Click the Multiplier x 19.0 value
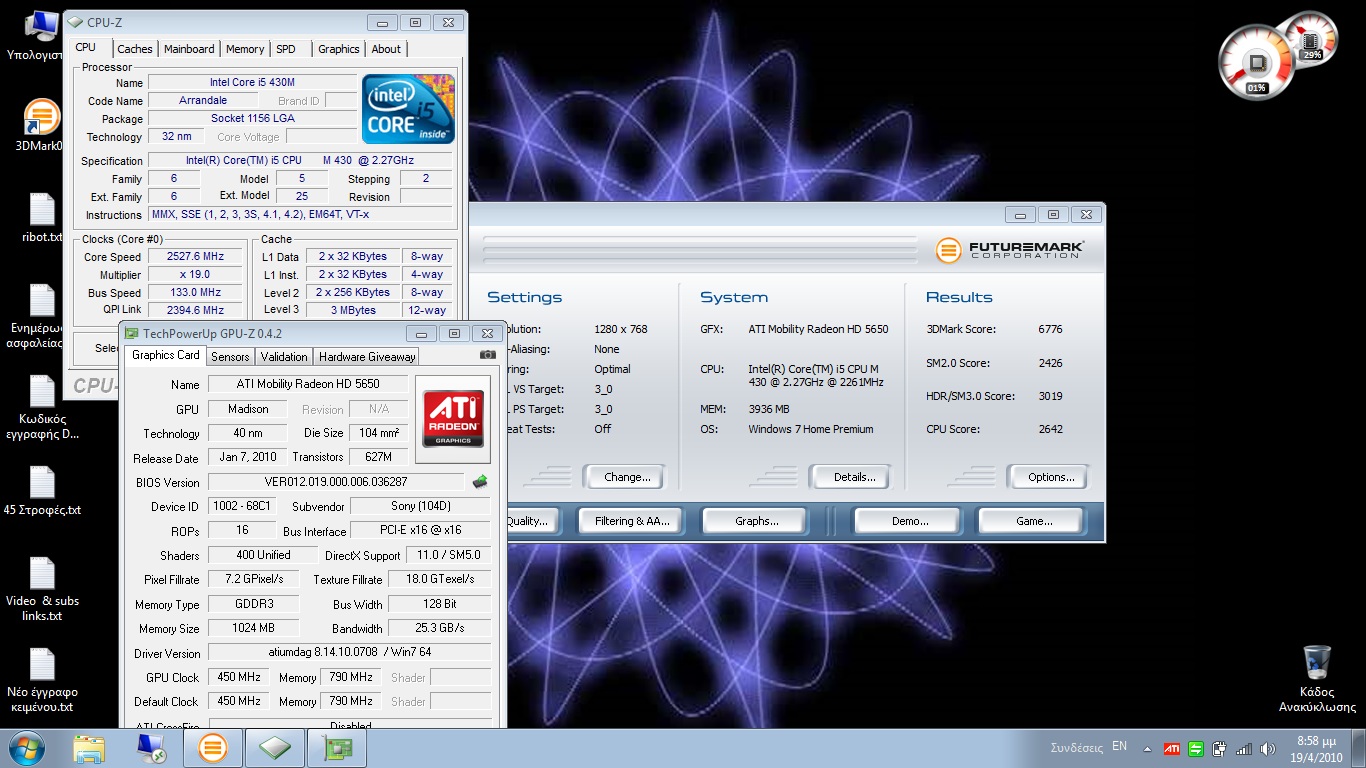 pos(195,275)
